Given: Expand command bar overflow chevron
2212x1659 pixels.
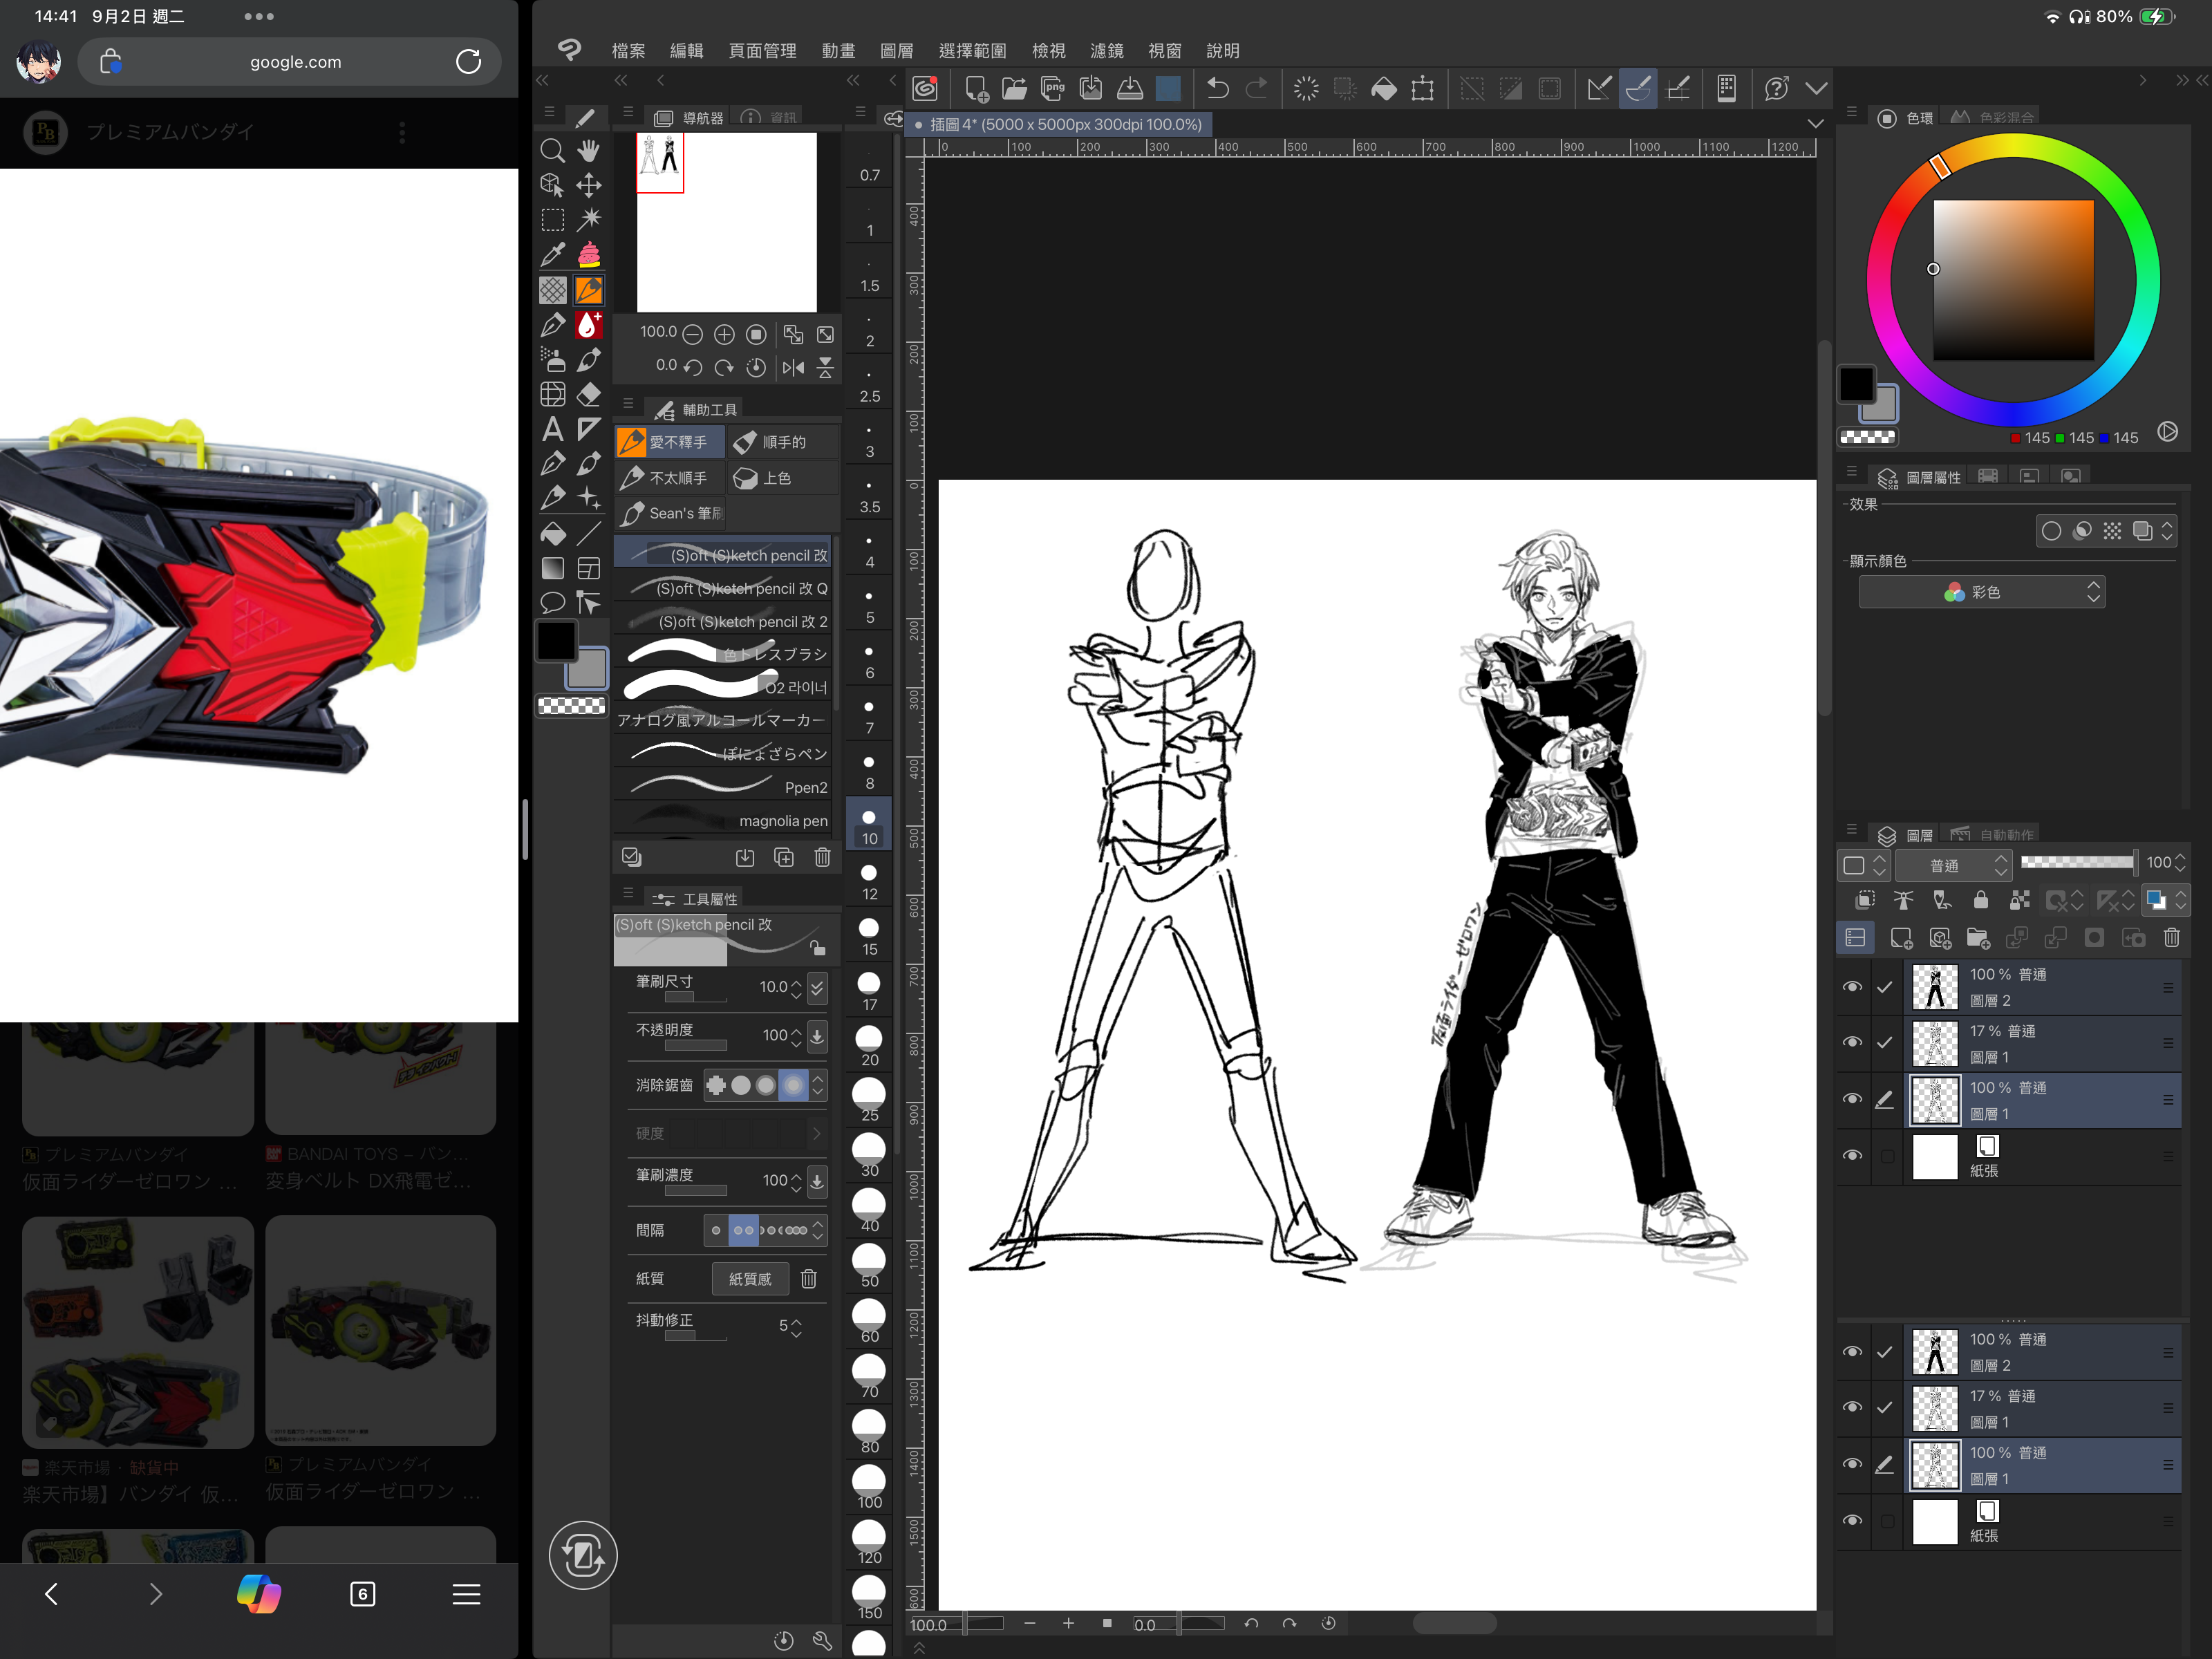Looking at the screenshot, I should coord(1816,88).
